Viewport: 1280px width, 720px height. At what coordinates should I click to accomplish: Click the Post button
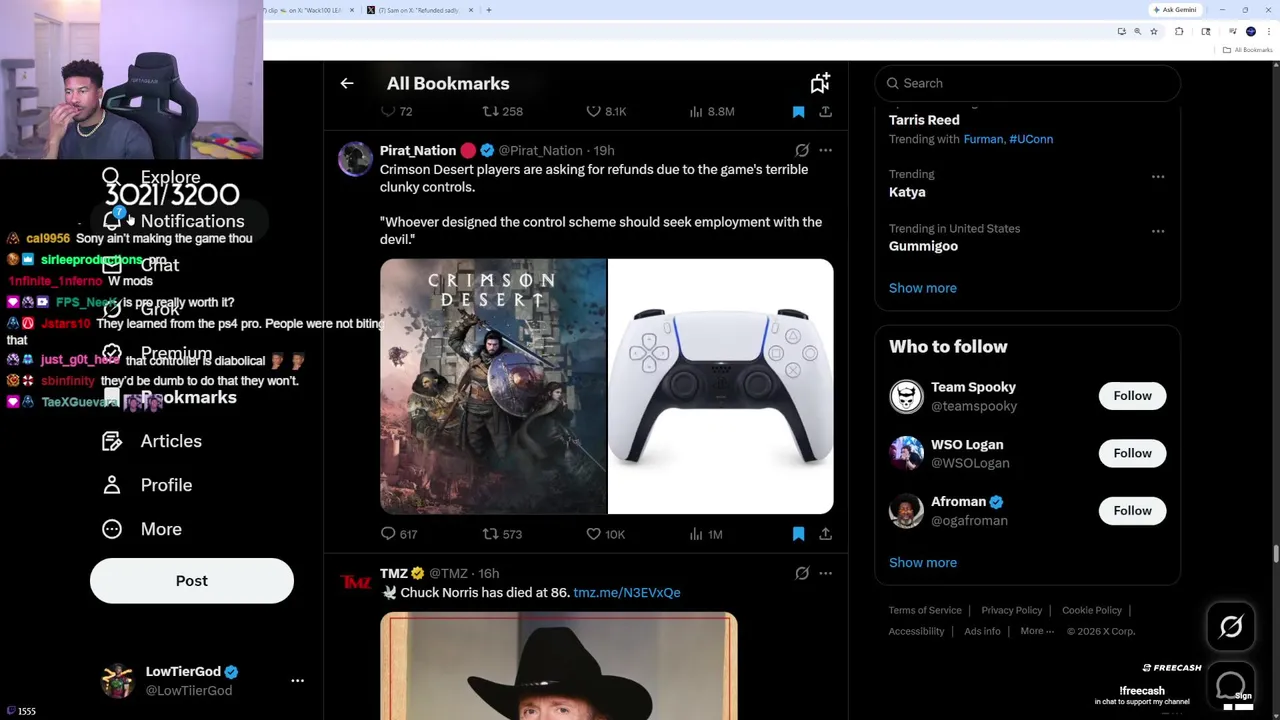click(x=192, y=581)
